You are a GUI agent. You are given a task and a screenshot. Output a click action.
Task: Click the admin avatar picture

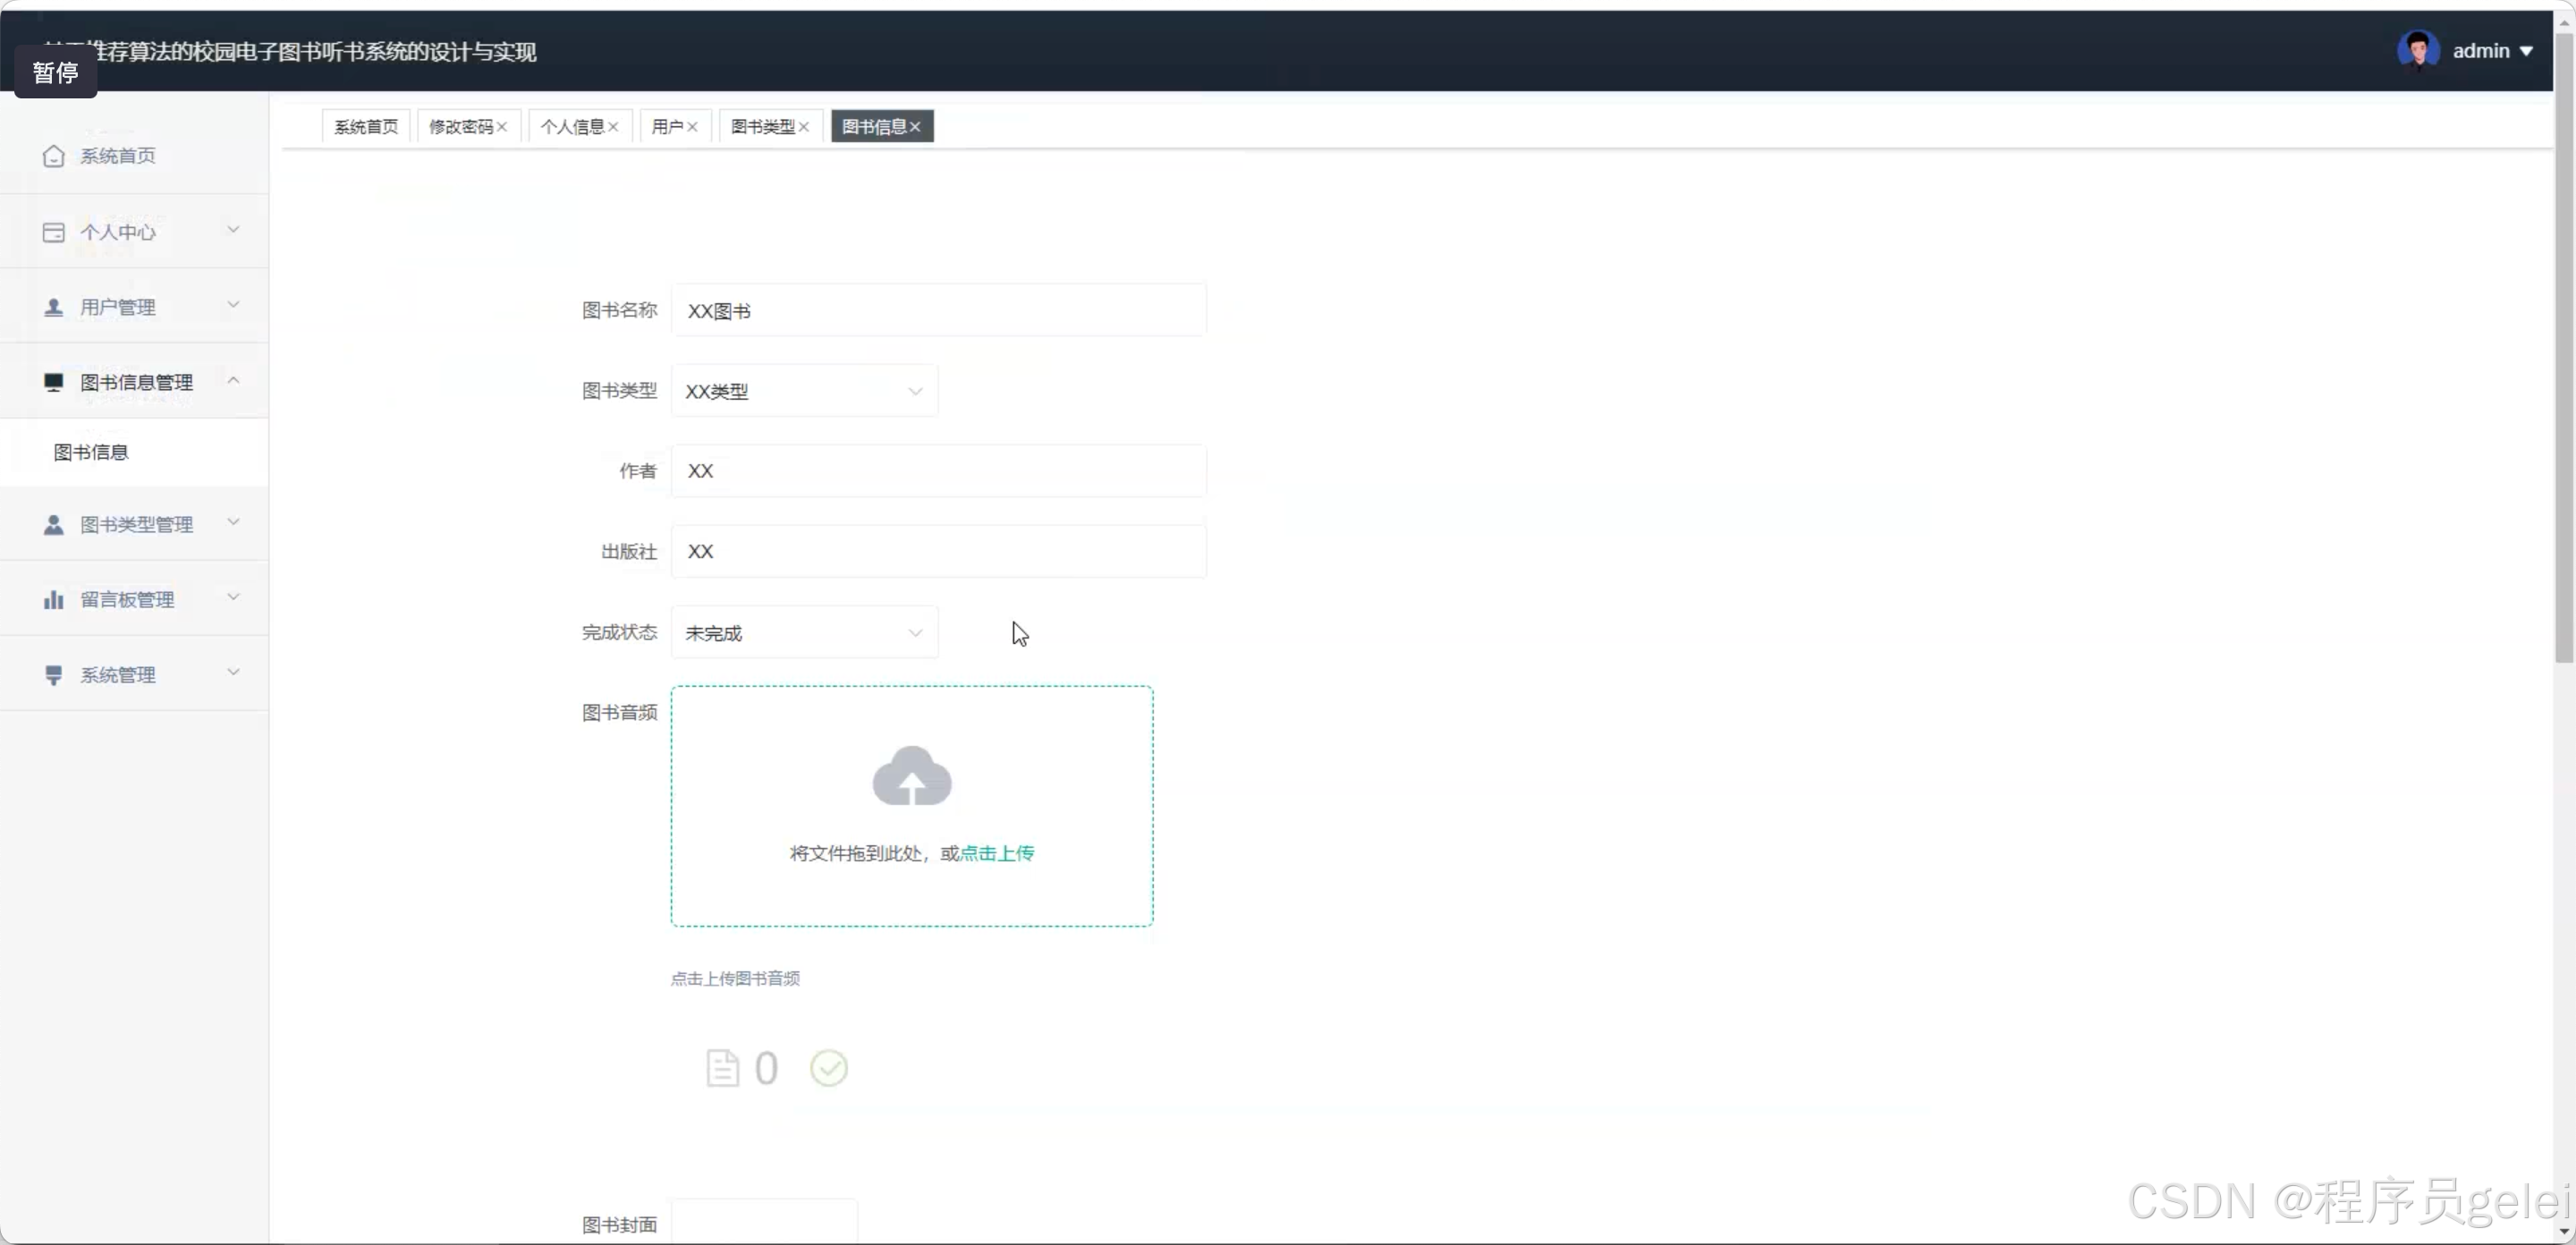(x=2417, y=50)
